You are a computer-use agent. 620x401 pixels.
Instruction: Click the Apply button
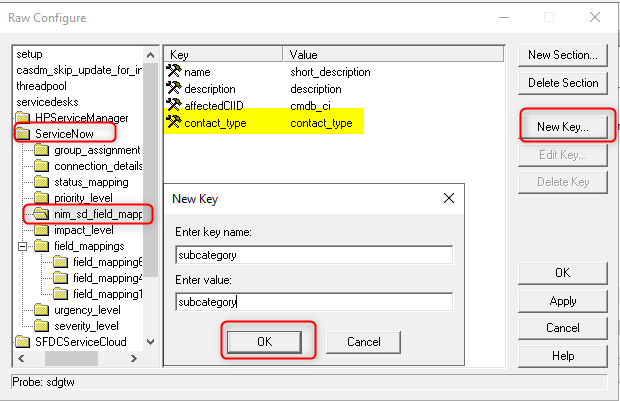[563, 301]
